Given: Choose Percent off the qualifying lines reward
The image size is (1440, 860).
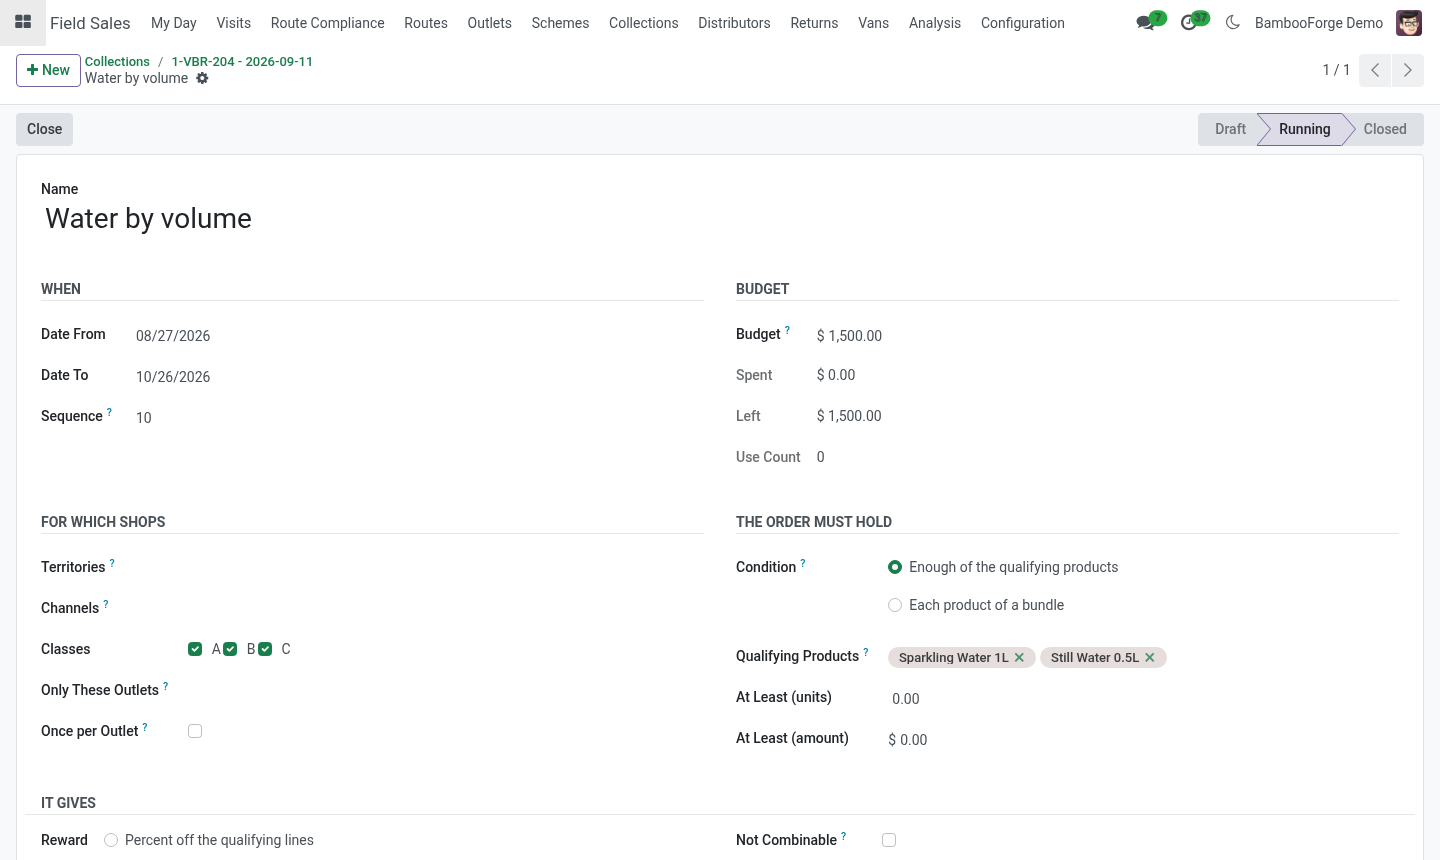Looking at the screenshot, I should coord(111,840).
